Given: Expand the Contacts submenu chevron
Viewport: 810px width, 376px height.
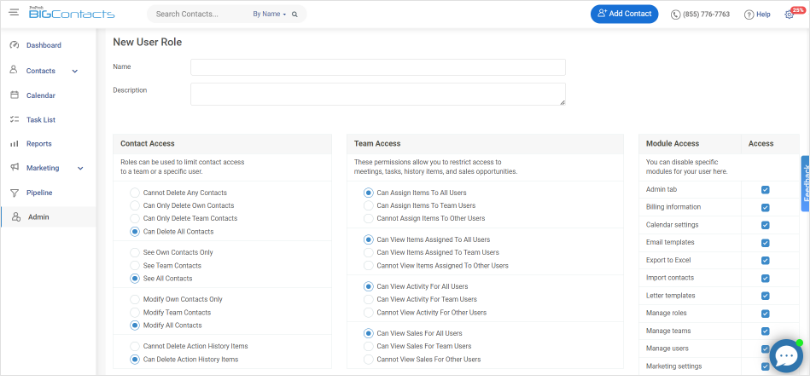Looking at the screenshot, I should point(75,71).
